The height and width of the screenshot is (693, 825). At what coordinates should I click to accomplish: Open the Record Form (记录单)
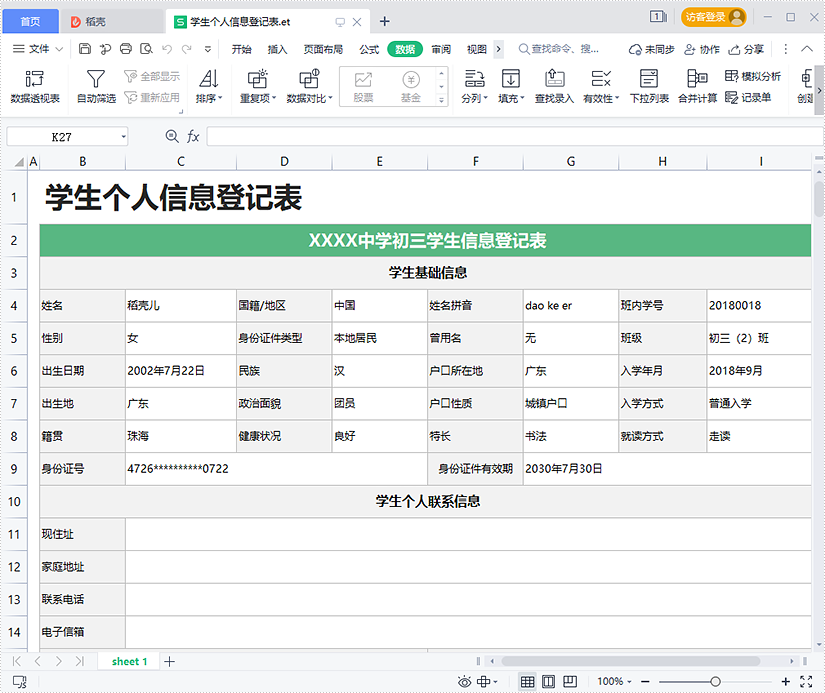(x=748, y=97)
